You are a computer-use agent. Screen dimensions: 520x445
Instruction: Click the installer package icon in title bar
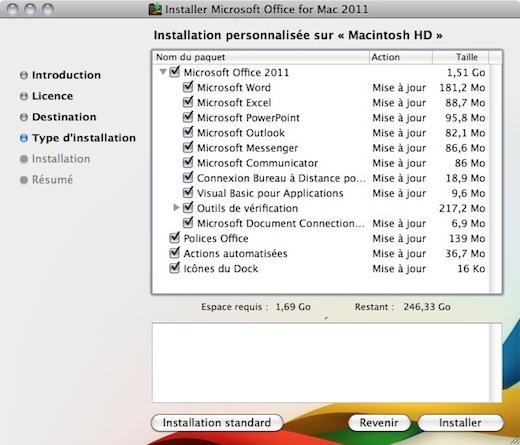click(155, 9)
